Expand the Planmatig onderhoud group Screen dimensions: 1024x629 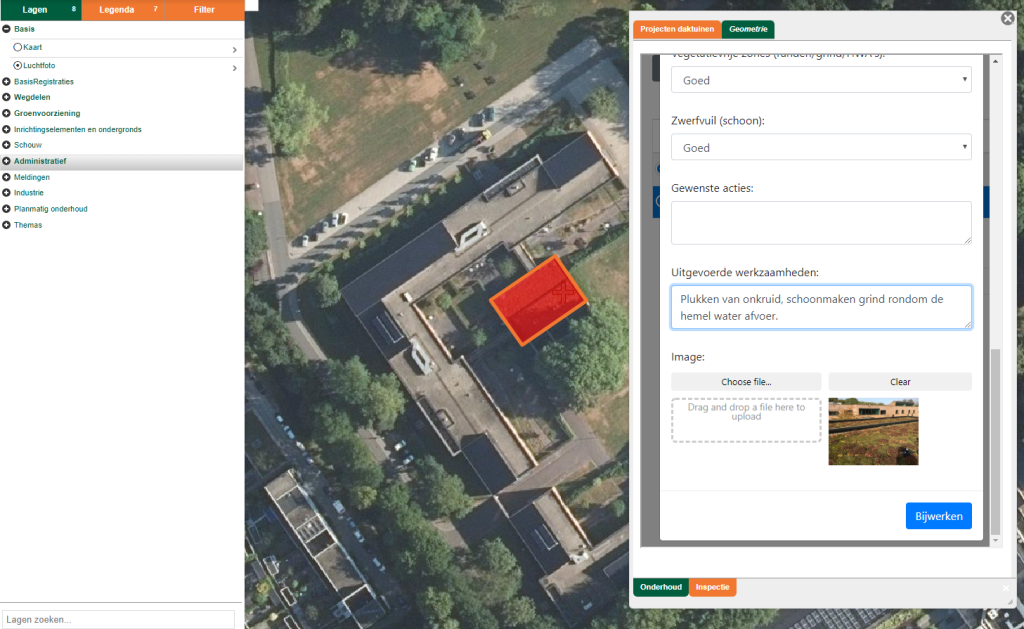tap(7, 209)
